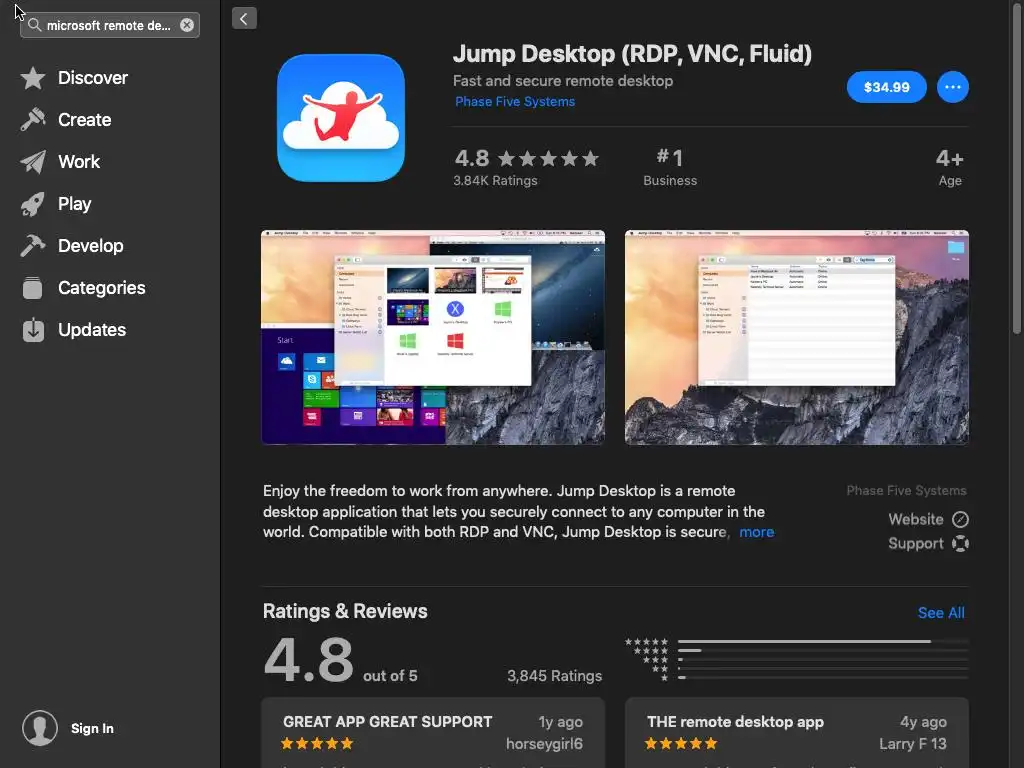Click the Support lifebuoy icon
This screenshot has width=1024, height=768.
pyautogui.click(x=960, y=543)
